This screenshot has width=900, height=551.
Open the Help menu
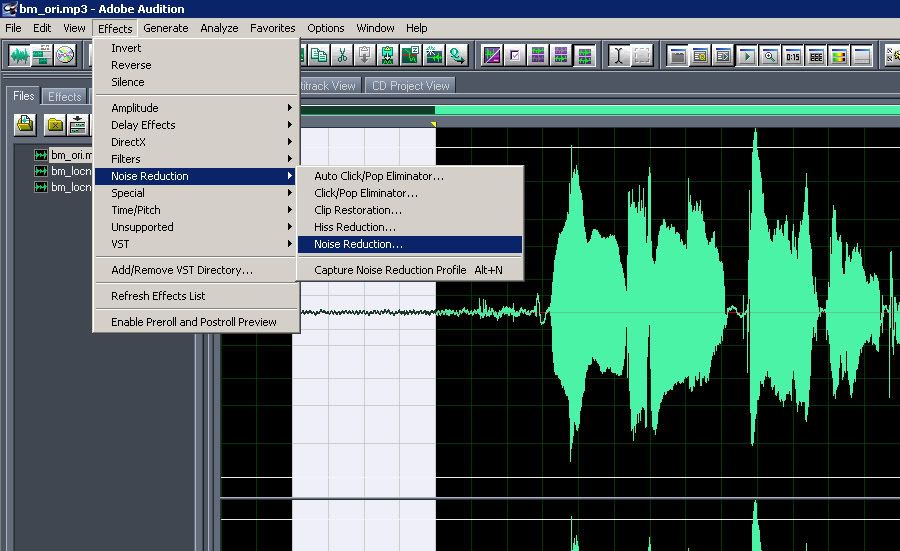point(417,28)
